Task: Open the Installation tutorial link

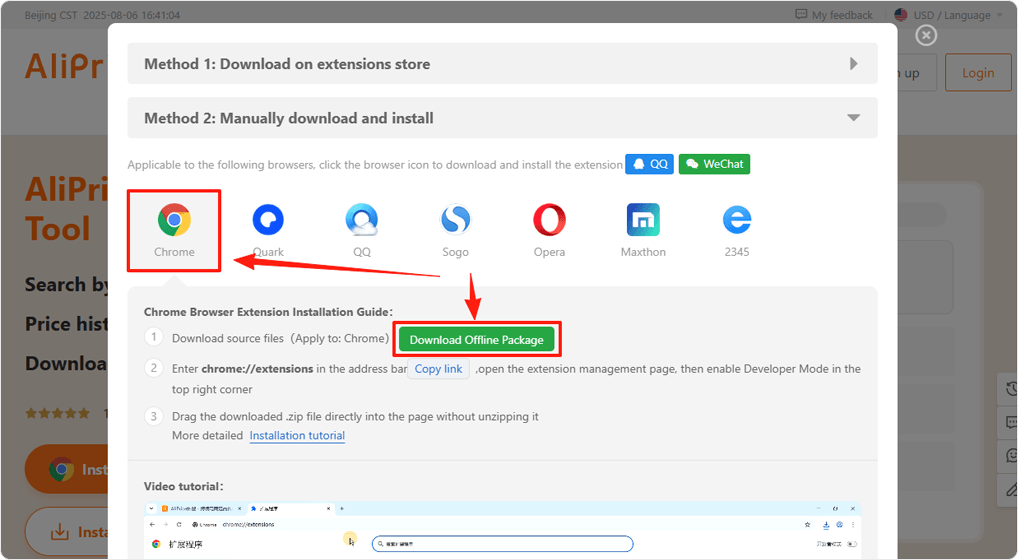Action: click(297, 436)
